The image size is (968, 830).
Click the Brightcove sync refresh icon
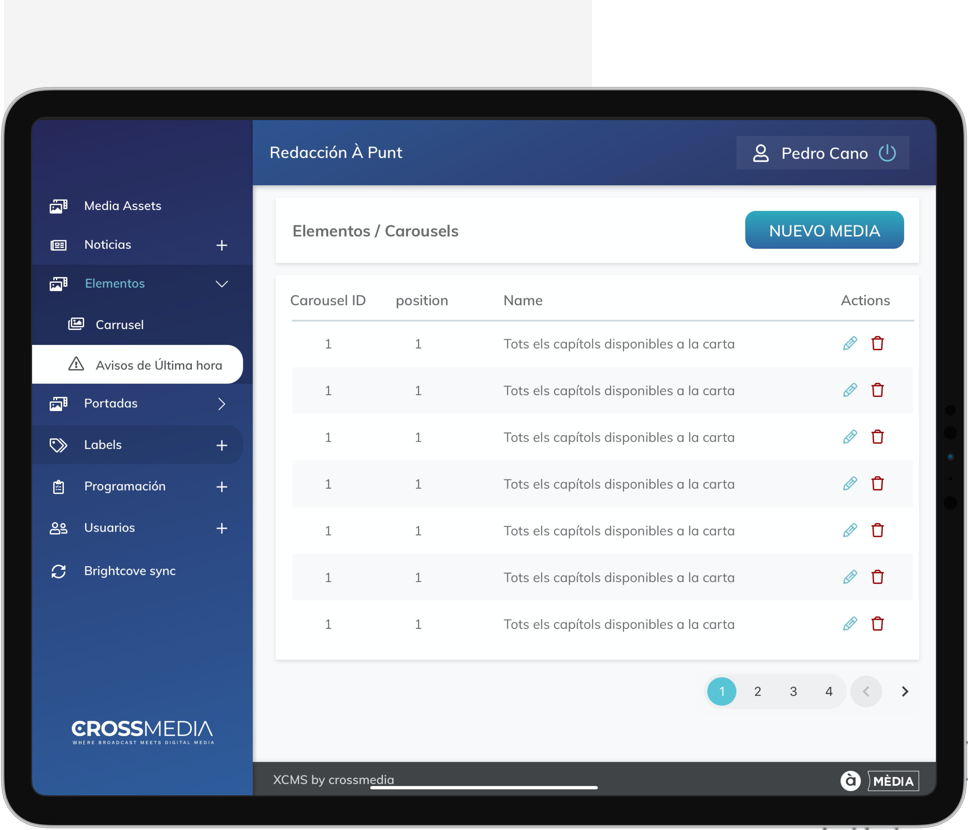(x=59, y=571)
